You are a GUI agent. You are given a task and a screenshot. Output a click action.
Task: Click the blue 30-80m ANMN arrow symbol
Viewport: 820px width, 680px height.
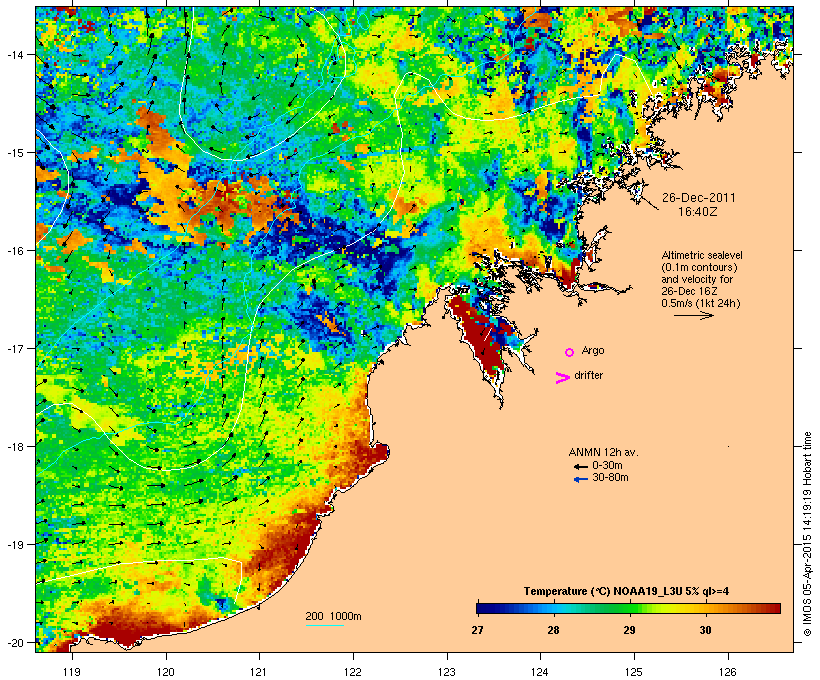pyautogui.click(x=580, y=479)
